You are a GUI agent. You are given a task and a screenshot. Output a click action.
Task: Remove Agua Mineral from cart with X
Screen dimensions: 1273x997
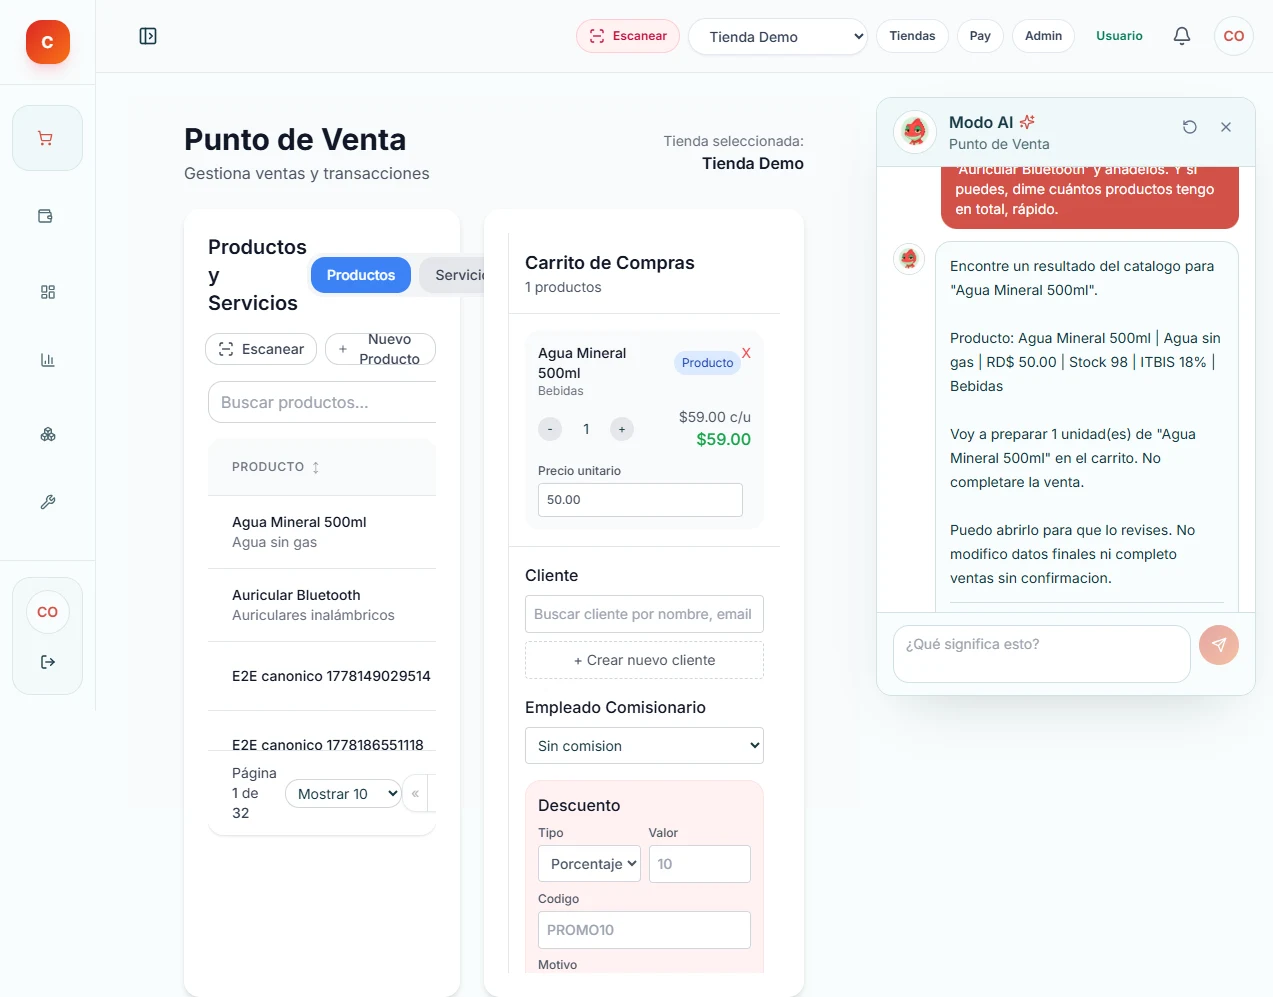[x=746, y=353]
